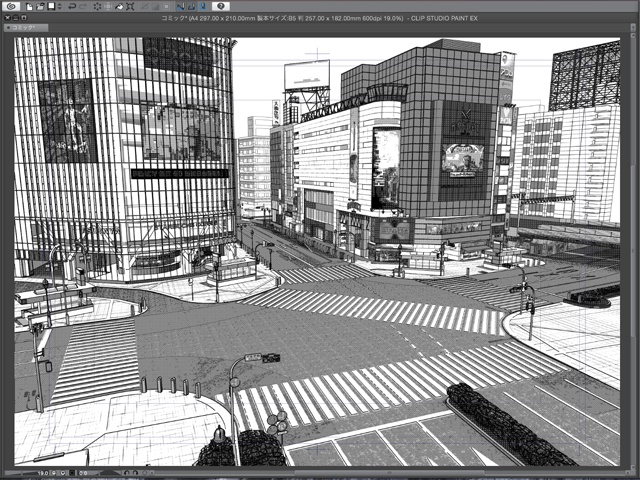
Task: Adjust the canvas rotation slider
Action: point(109,473)
